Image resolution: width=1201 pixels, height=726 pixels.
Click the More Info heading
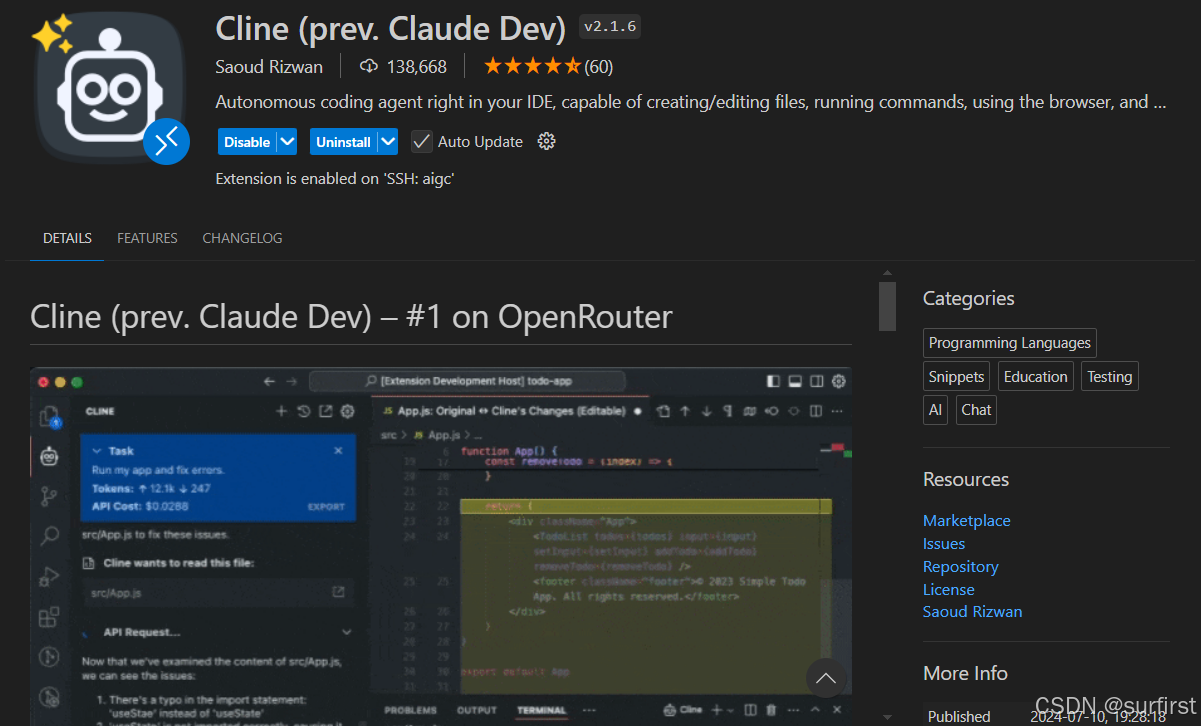pyautogui.click(x=965, y=673)
